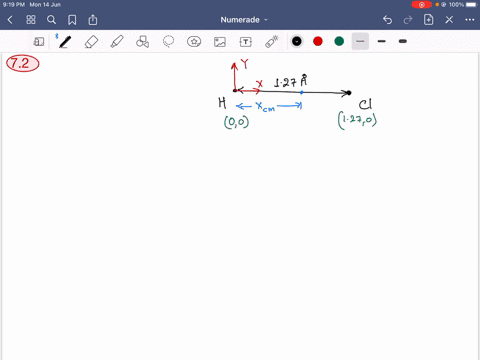Image resolution: width=480 pixels, height=360 pixels.
Task: Select the thinnest stroke width
Action: 360,41
